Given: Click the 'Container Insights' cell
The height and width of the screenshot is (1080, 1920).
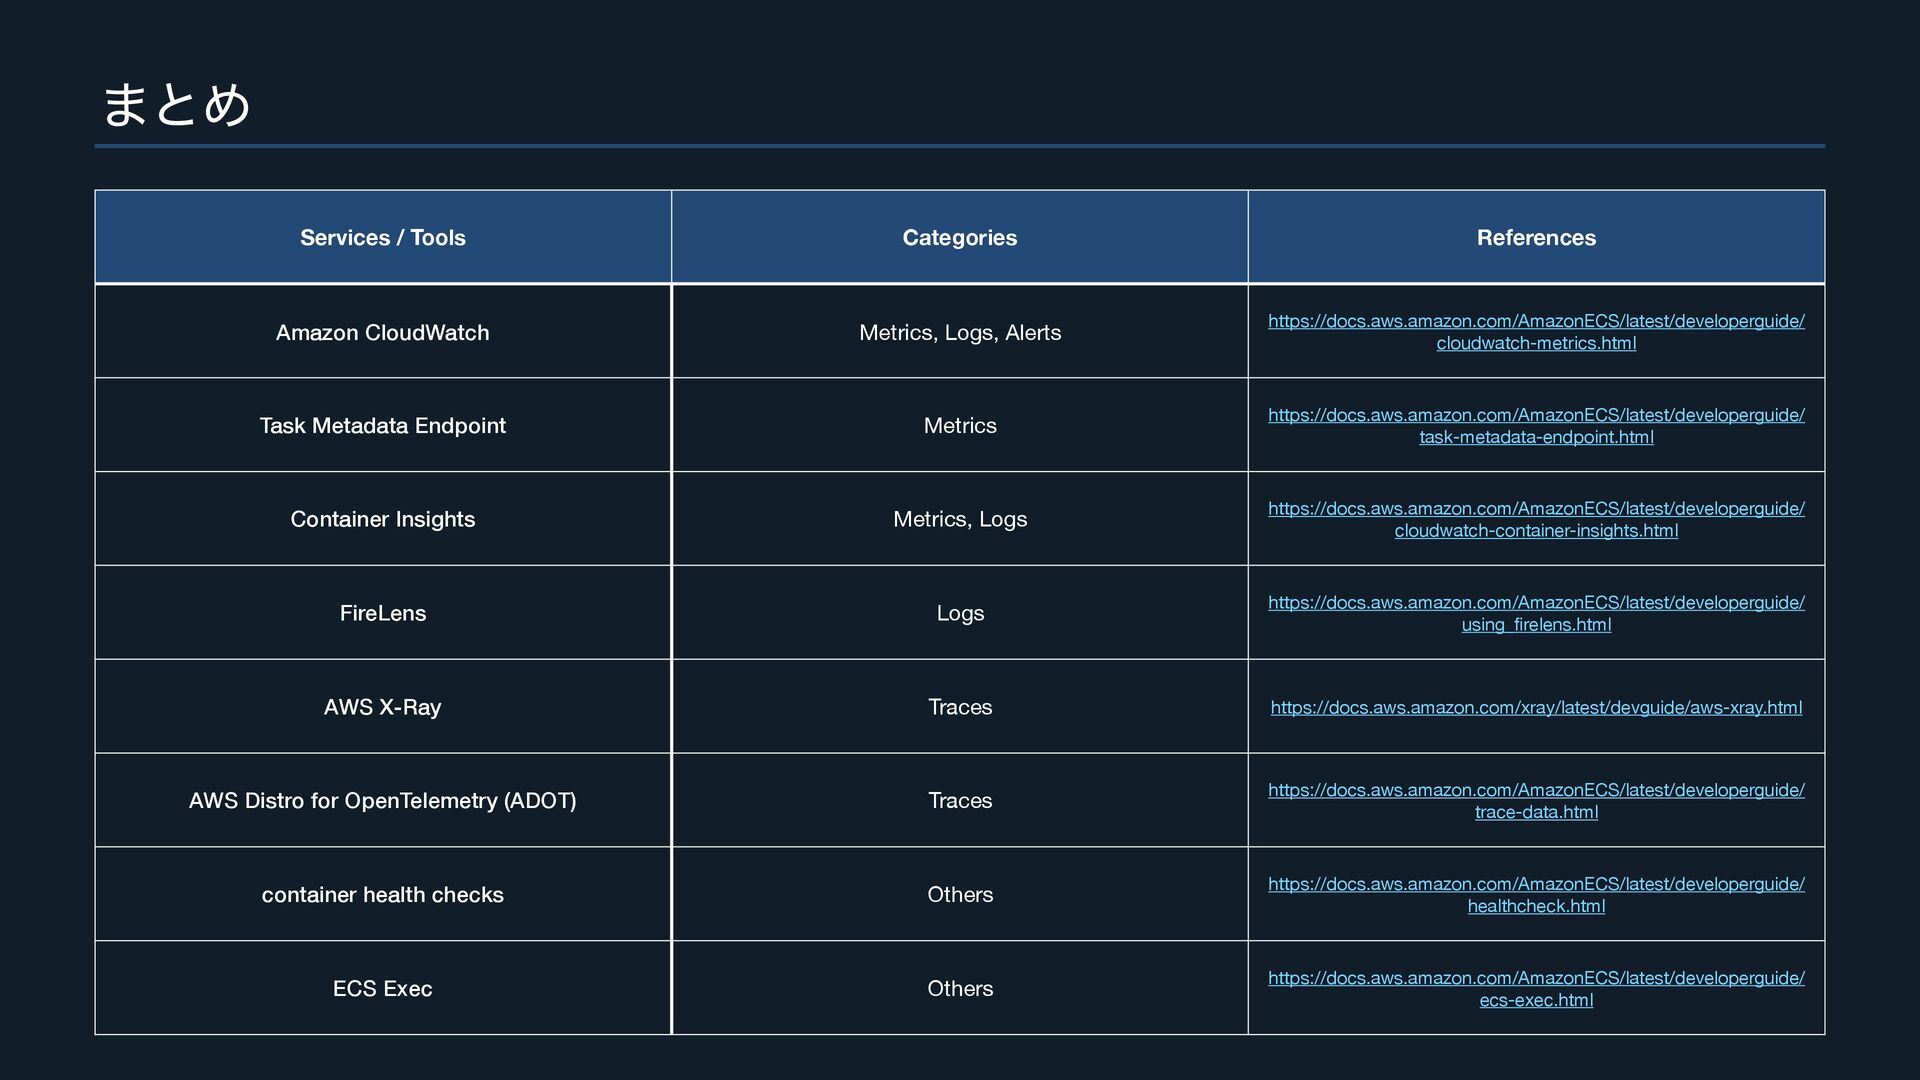Looking at the screenshot, I should 383,519.
